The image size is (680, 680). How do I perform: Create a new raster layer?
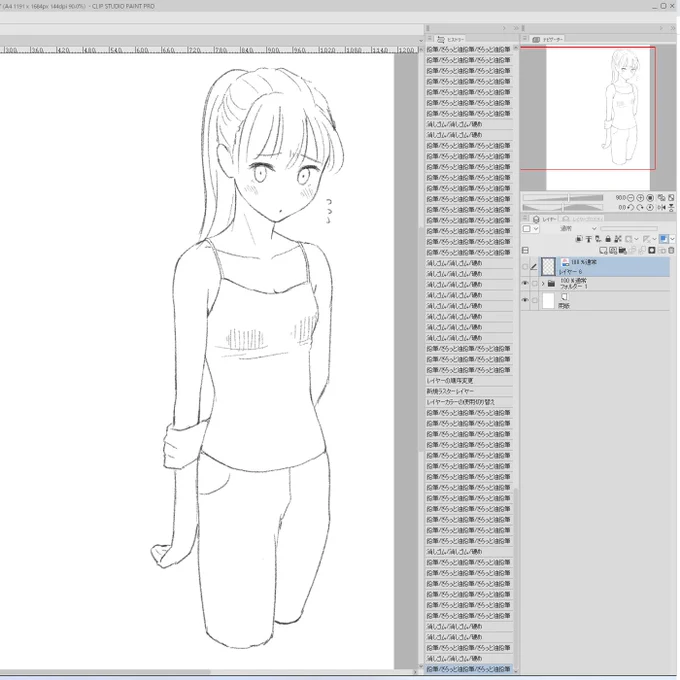coord(603,251)
